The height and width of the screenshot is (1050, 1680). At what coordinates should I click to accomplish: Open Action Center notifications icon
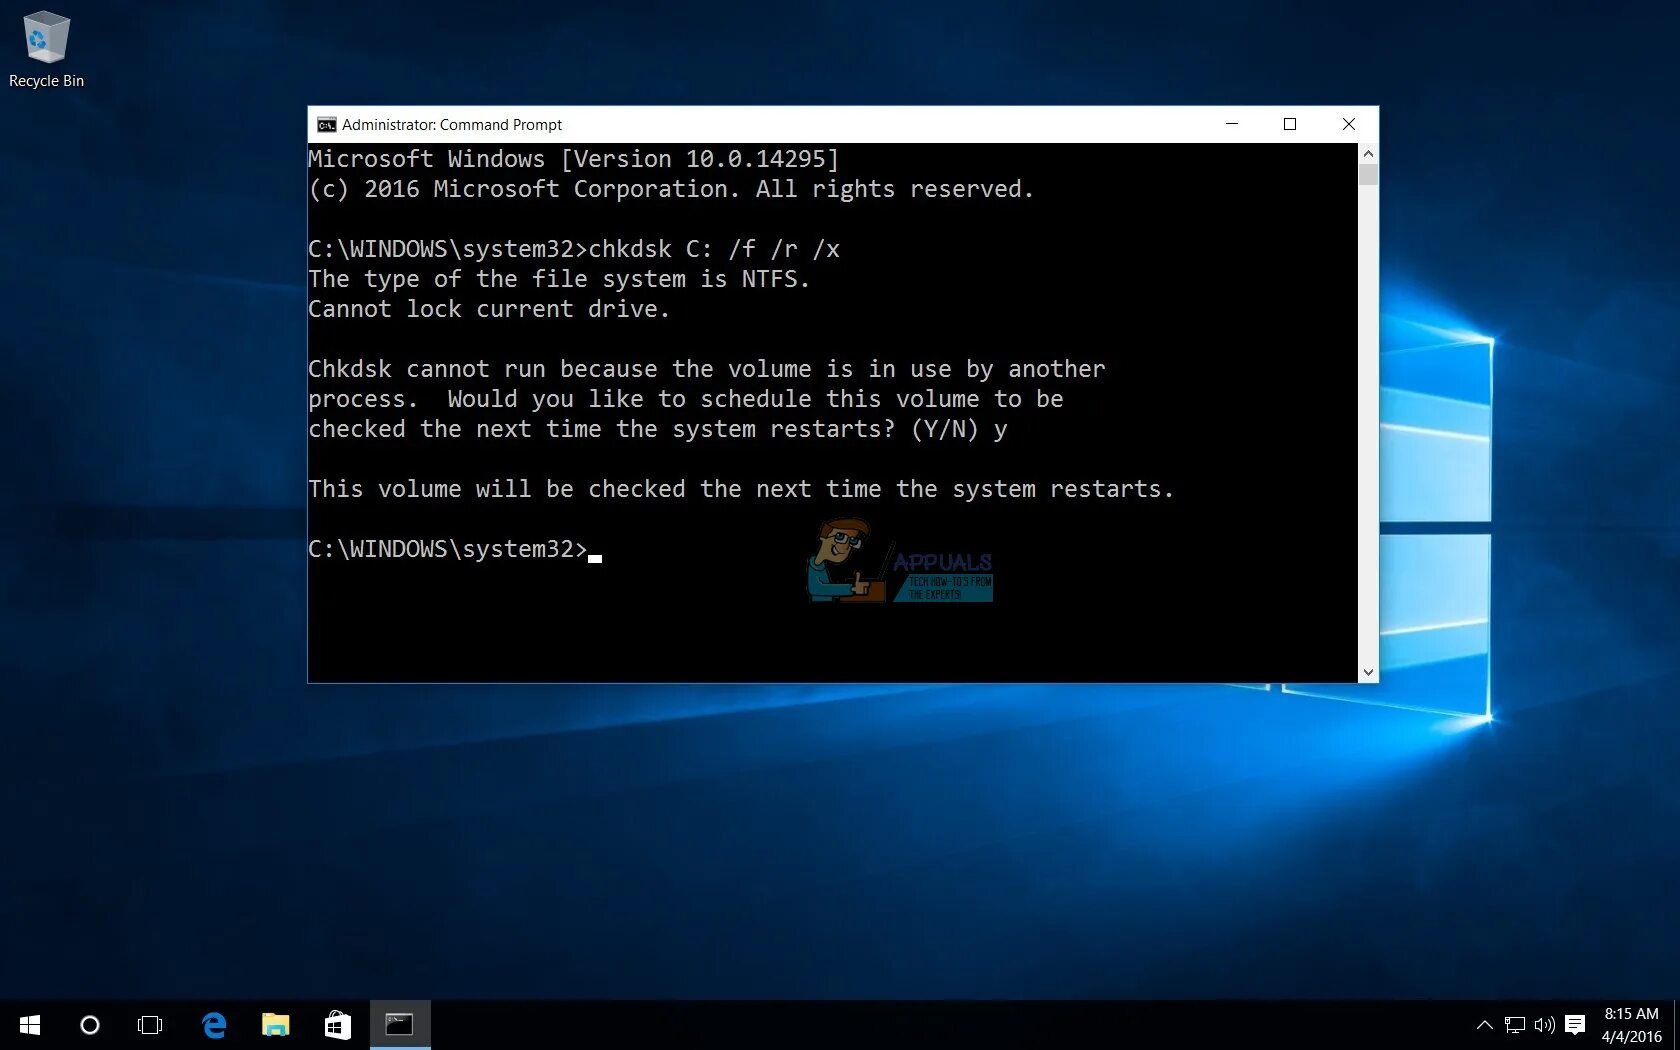(1575, 1025)
